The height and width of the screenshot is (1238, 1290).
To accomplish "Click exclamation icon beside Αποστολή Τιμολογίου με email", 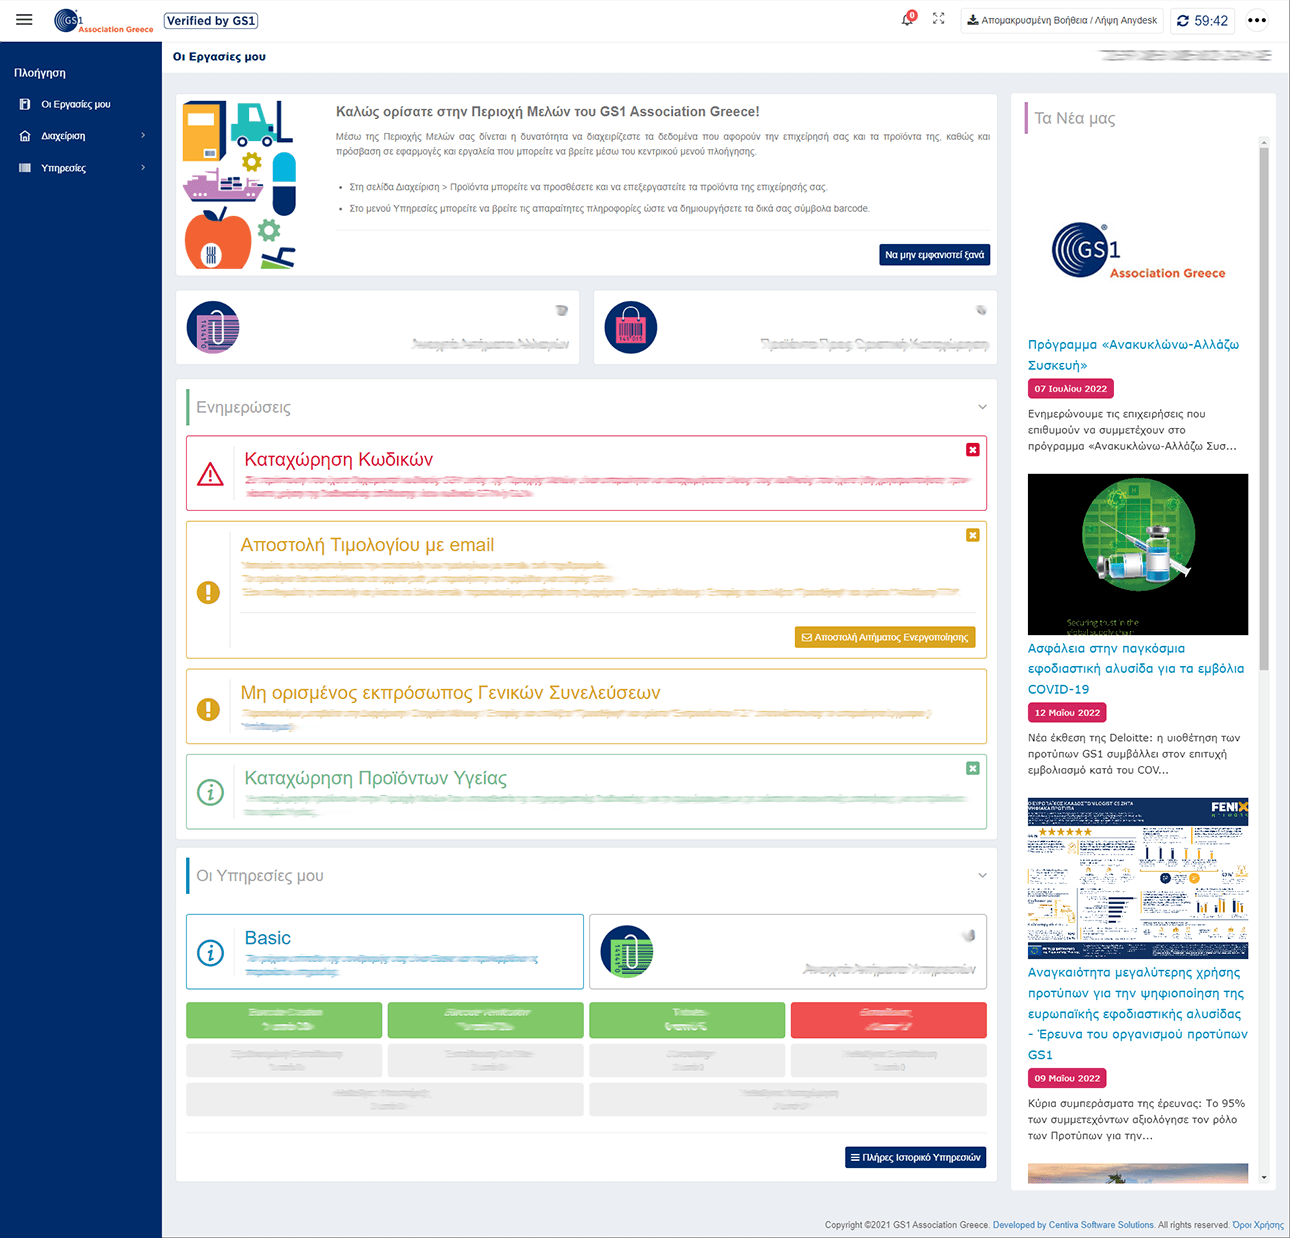I will pos(208,592).
